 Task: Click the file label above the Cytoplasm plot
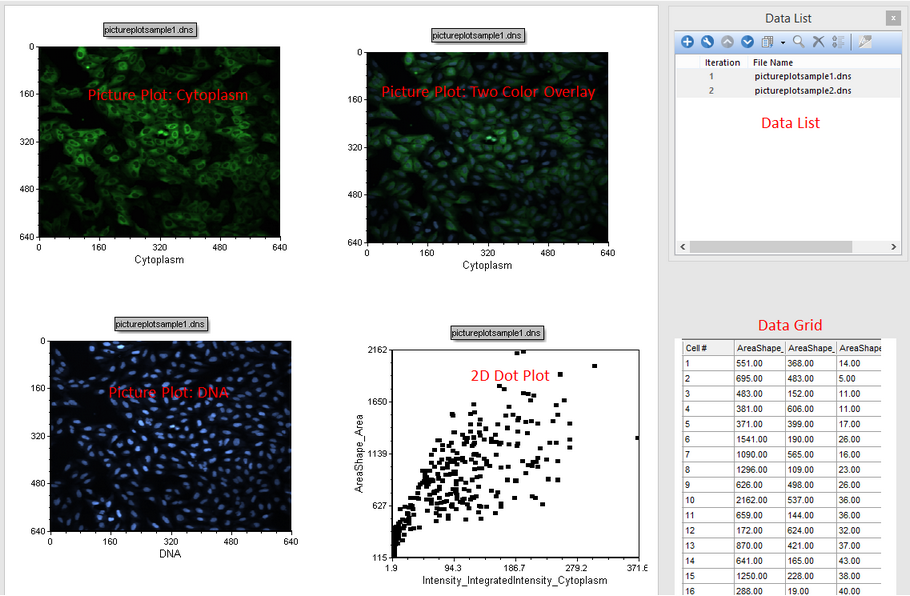150,30
